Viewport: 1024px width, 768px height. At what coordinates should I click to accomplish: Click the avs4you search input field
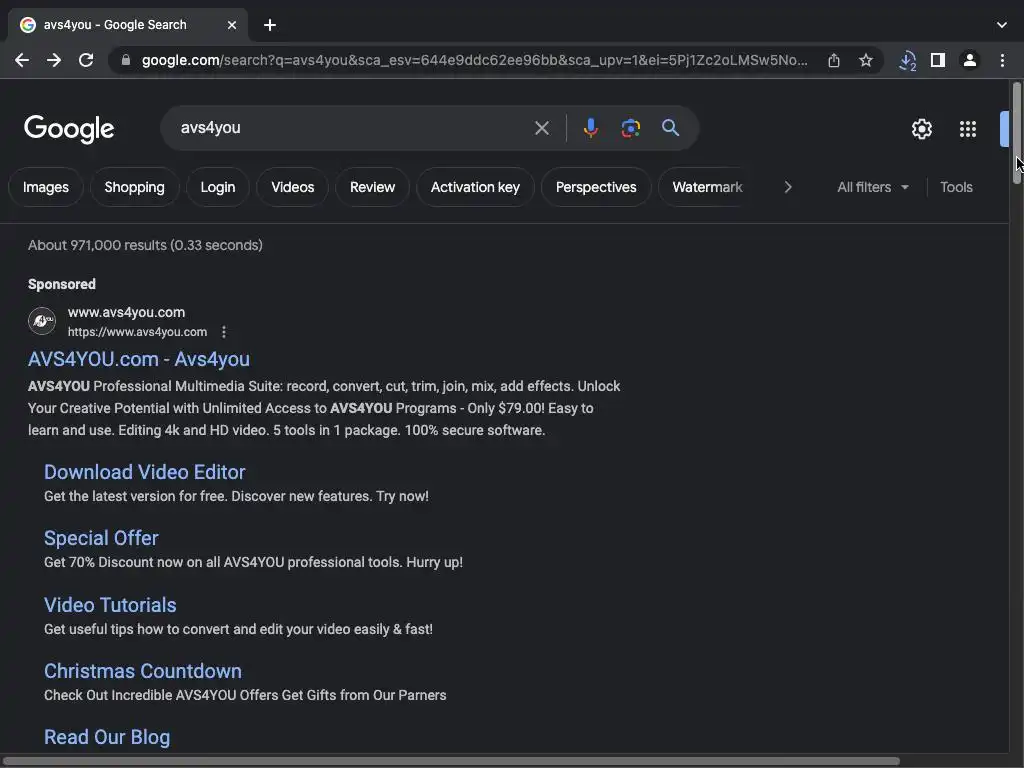tap(353, 128)
